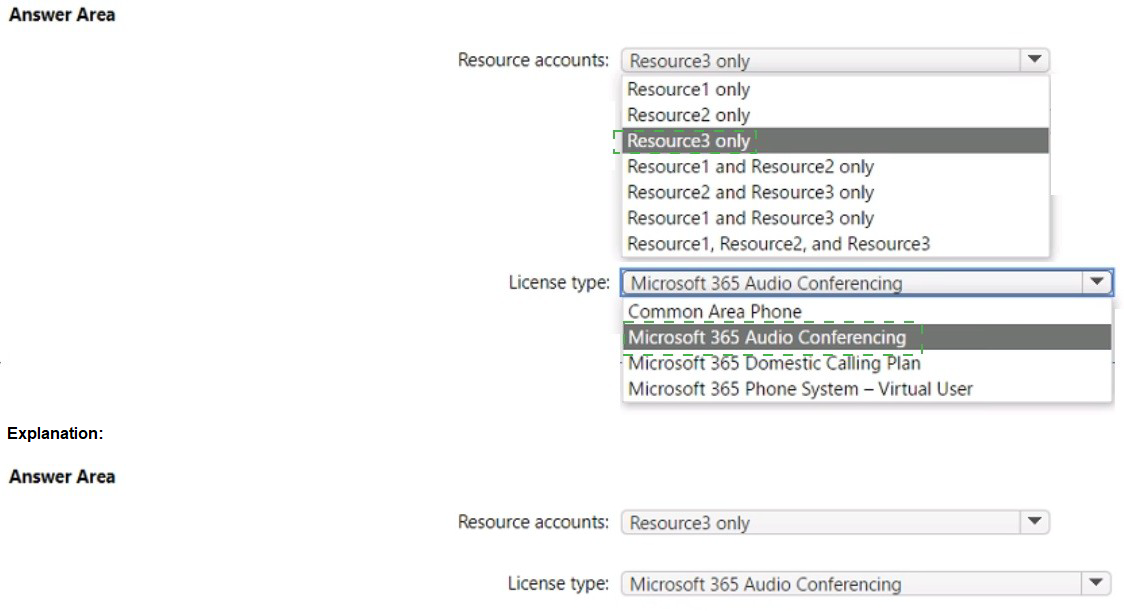Choose "Resource1 and Resource2 only" option
The height and width of the screenshot is (614, 1124).
(x=750, y=167)
